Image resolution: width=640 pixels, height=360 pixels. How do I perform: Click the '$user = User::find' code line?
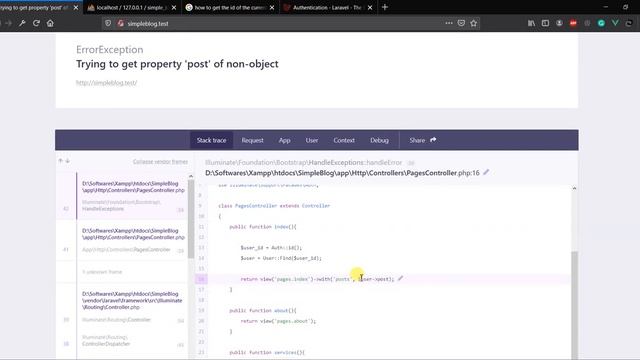click(x=281, y=258)
